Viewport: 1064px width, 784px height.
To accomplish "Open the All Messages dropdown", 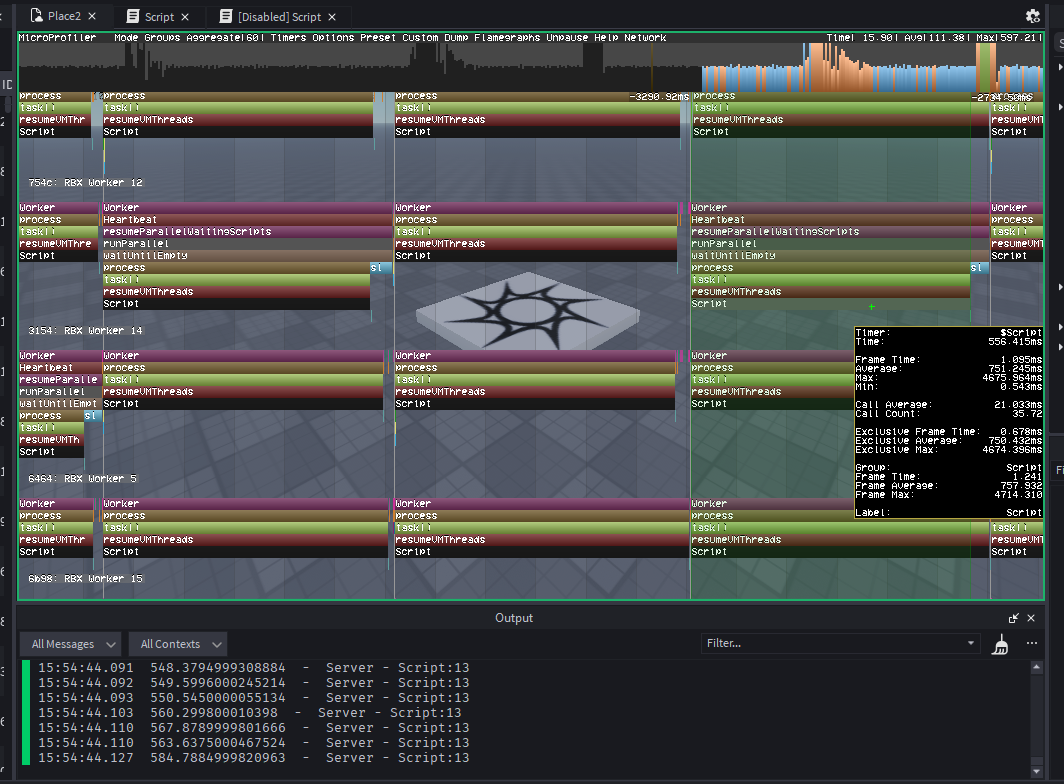I will pyautogui.click(x=70, y=643).
